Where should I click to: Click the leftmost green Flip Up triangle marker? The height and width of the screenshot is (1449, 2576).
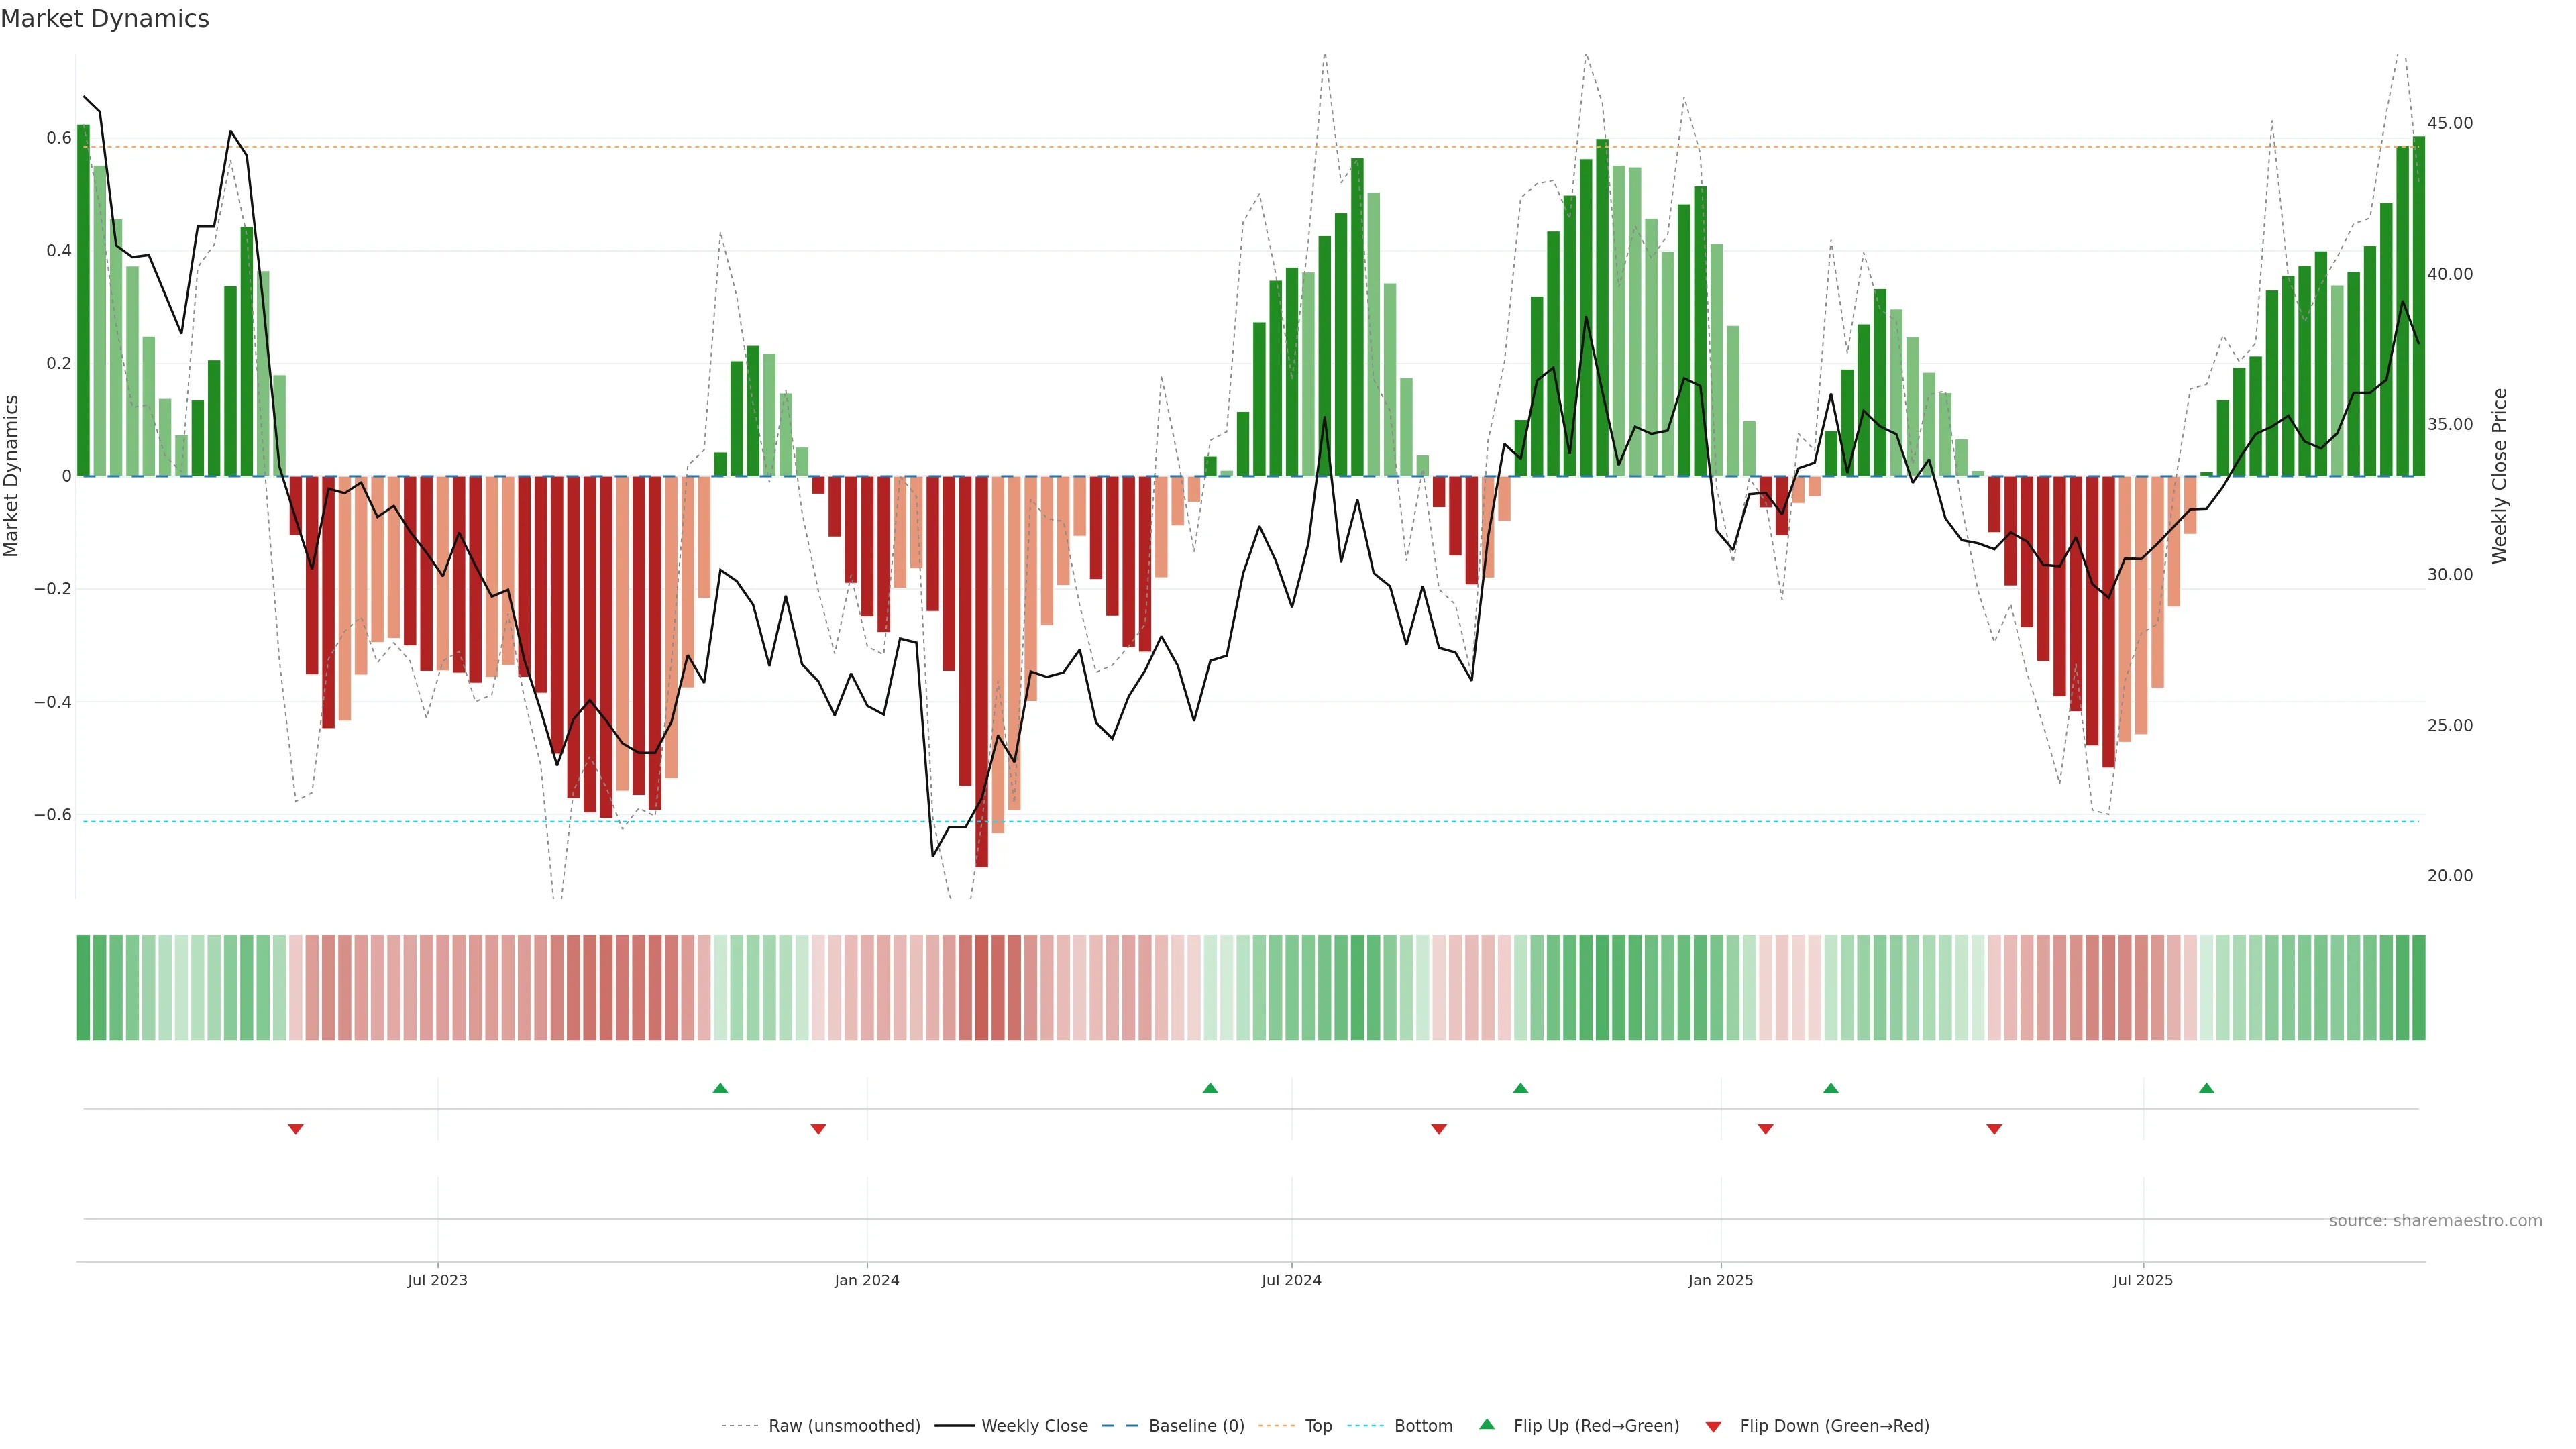(x=720, y=1088)
